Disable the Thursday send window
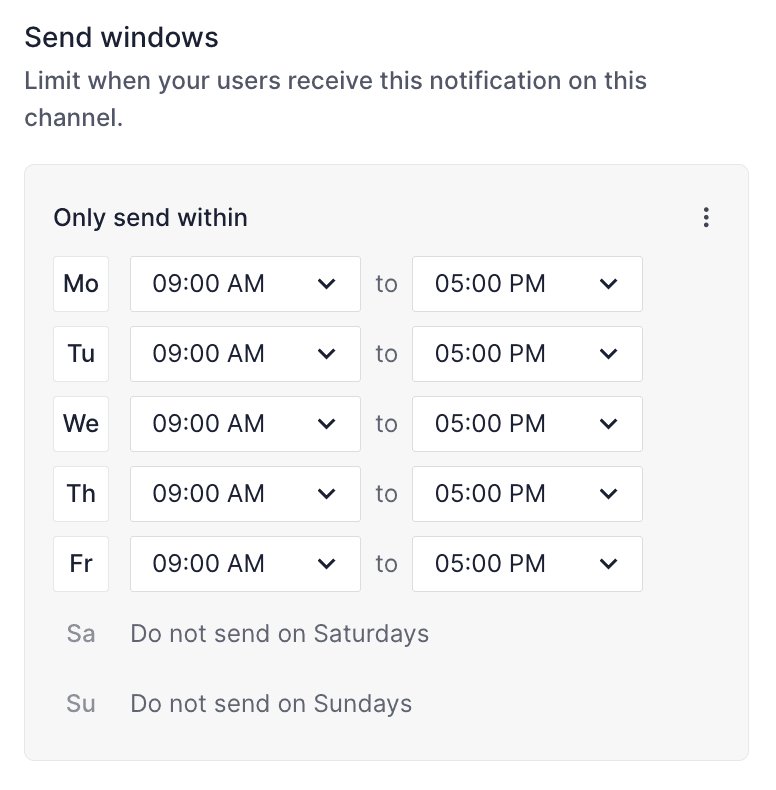 click(x=81, y=494)
